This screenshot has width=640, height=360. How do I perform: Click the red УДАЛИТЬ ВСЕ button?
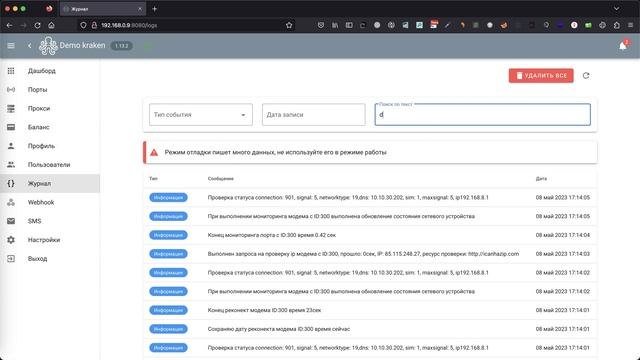(x=541, y=76)
